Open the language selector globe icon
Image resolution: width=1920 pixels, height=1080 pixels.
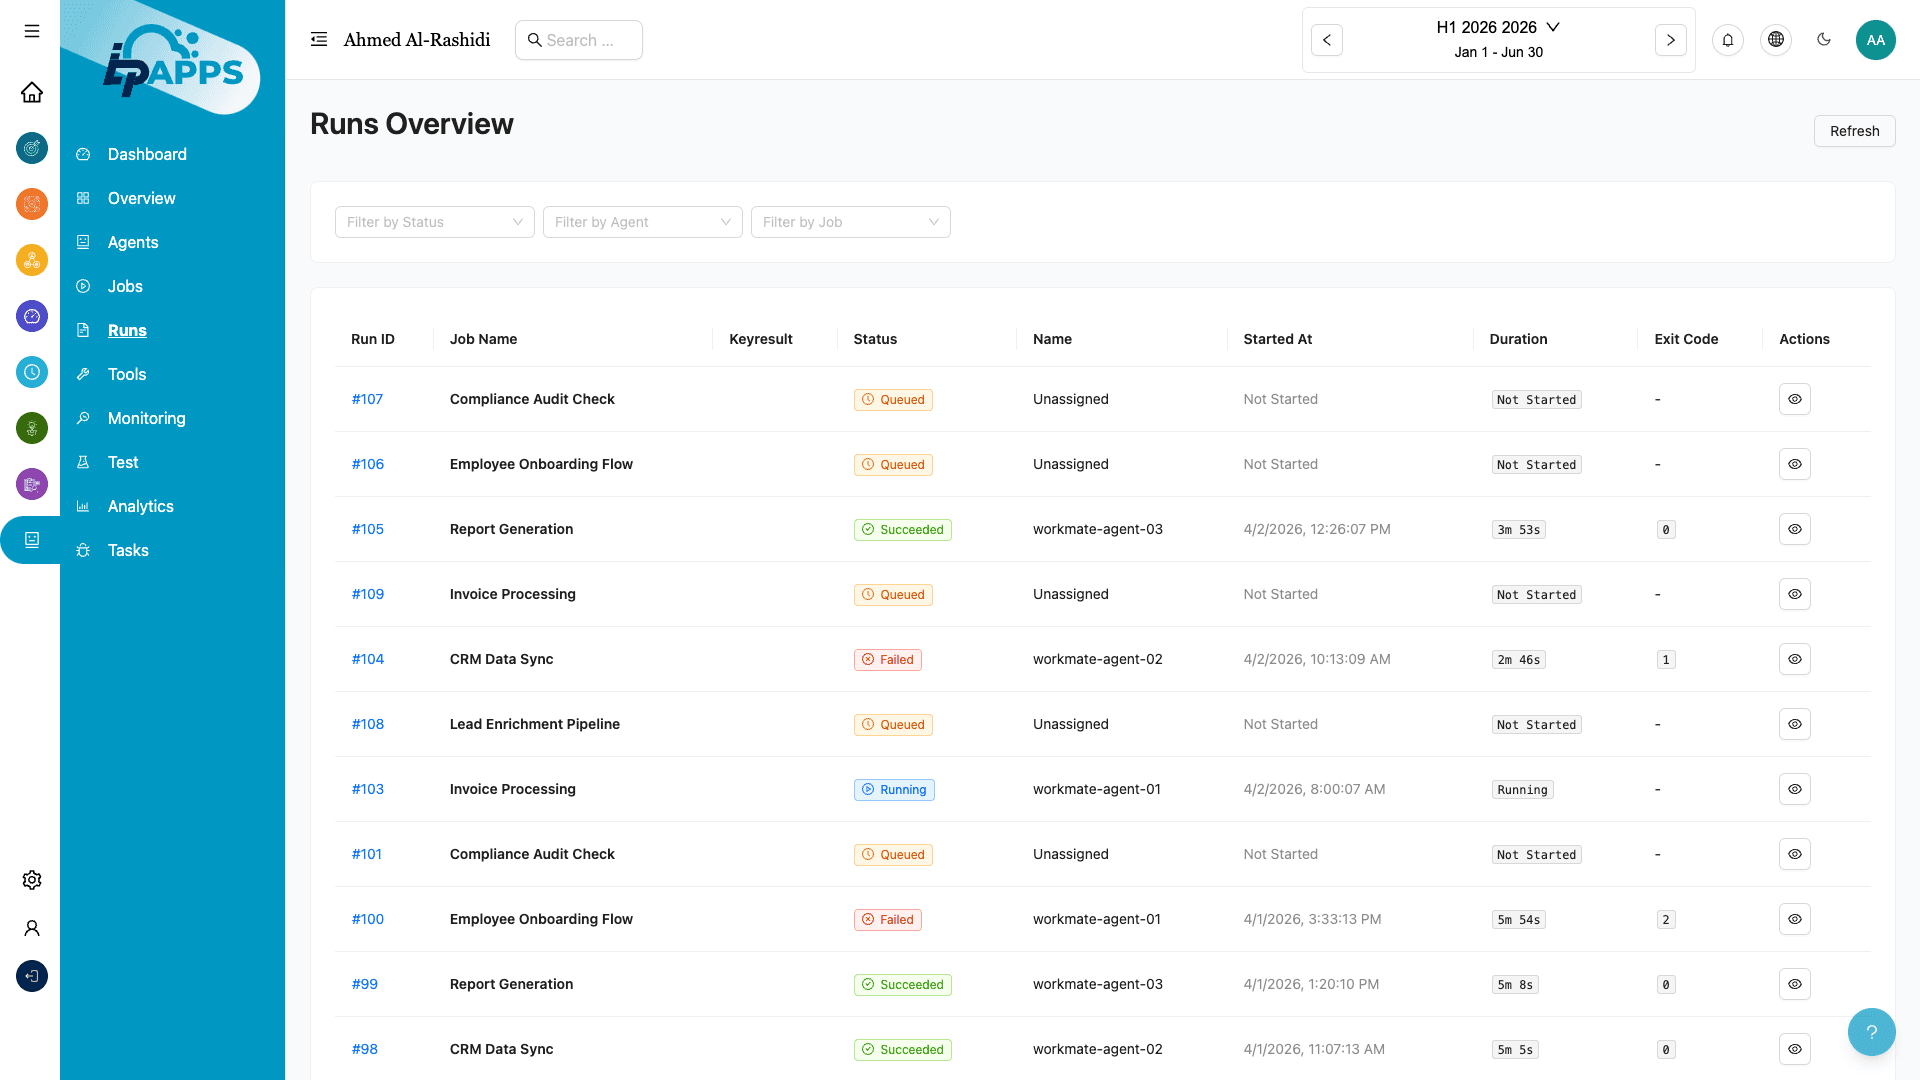[x=1776, y=40]
